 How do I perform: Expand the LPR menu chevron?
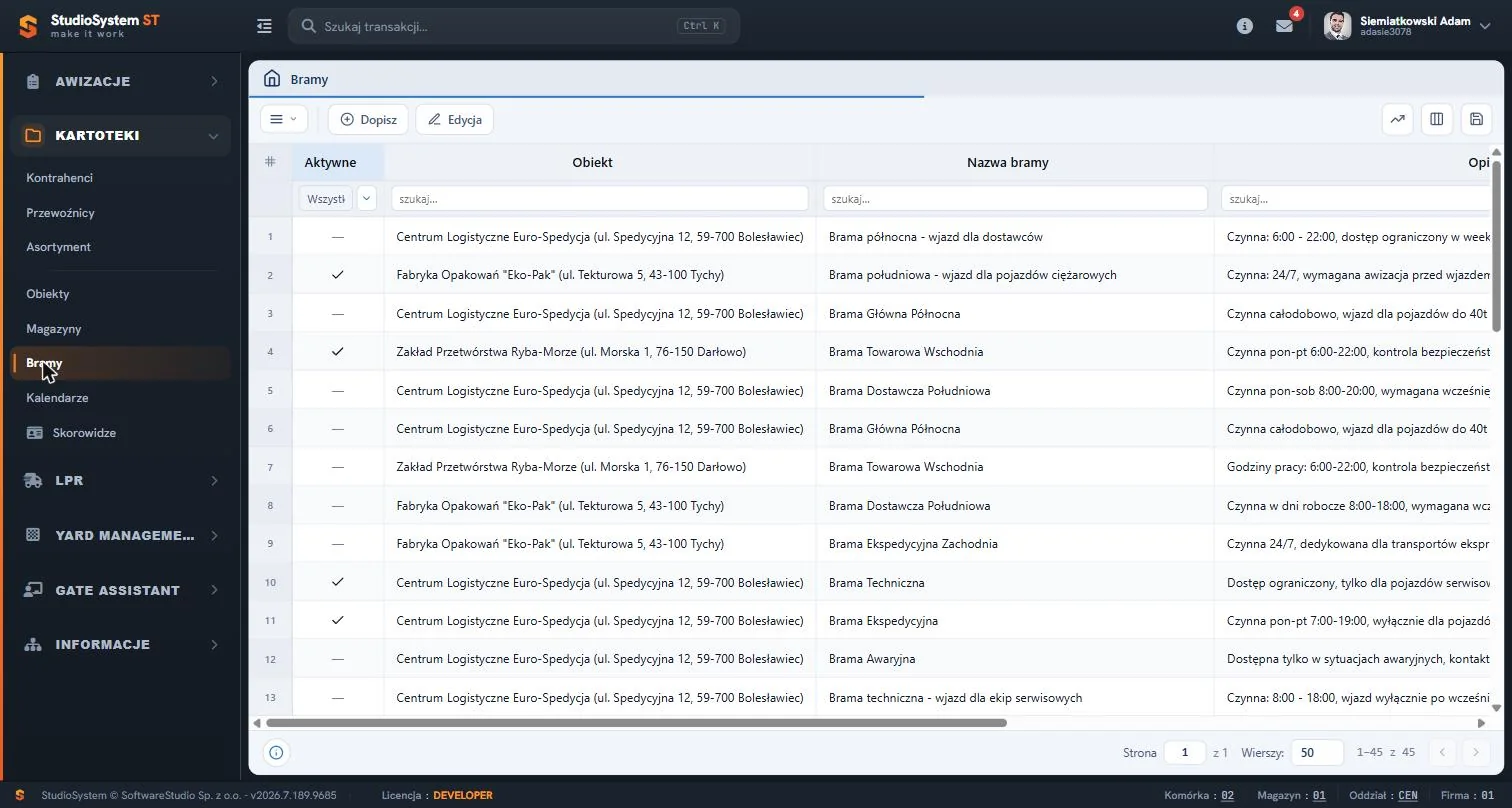click(214, 481)
